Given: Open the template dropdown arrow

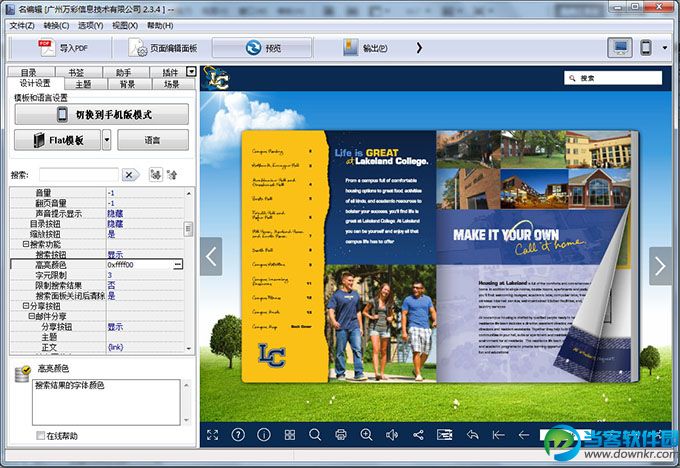Looking at the screenshot, I should point(107,140).
